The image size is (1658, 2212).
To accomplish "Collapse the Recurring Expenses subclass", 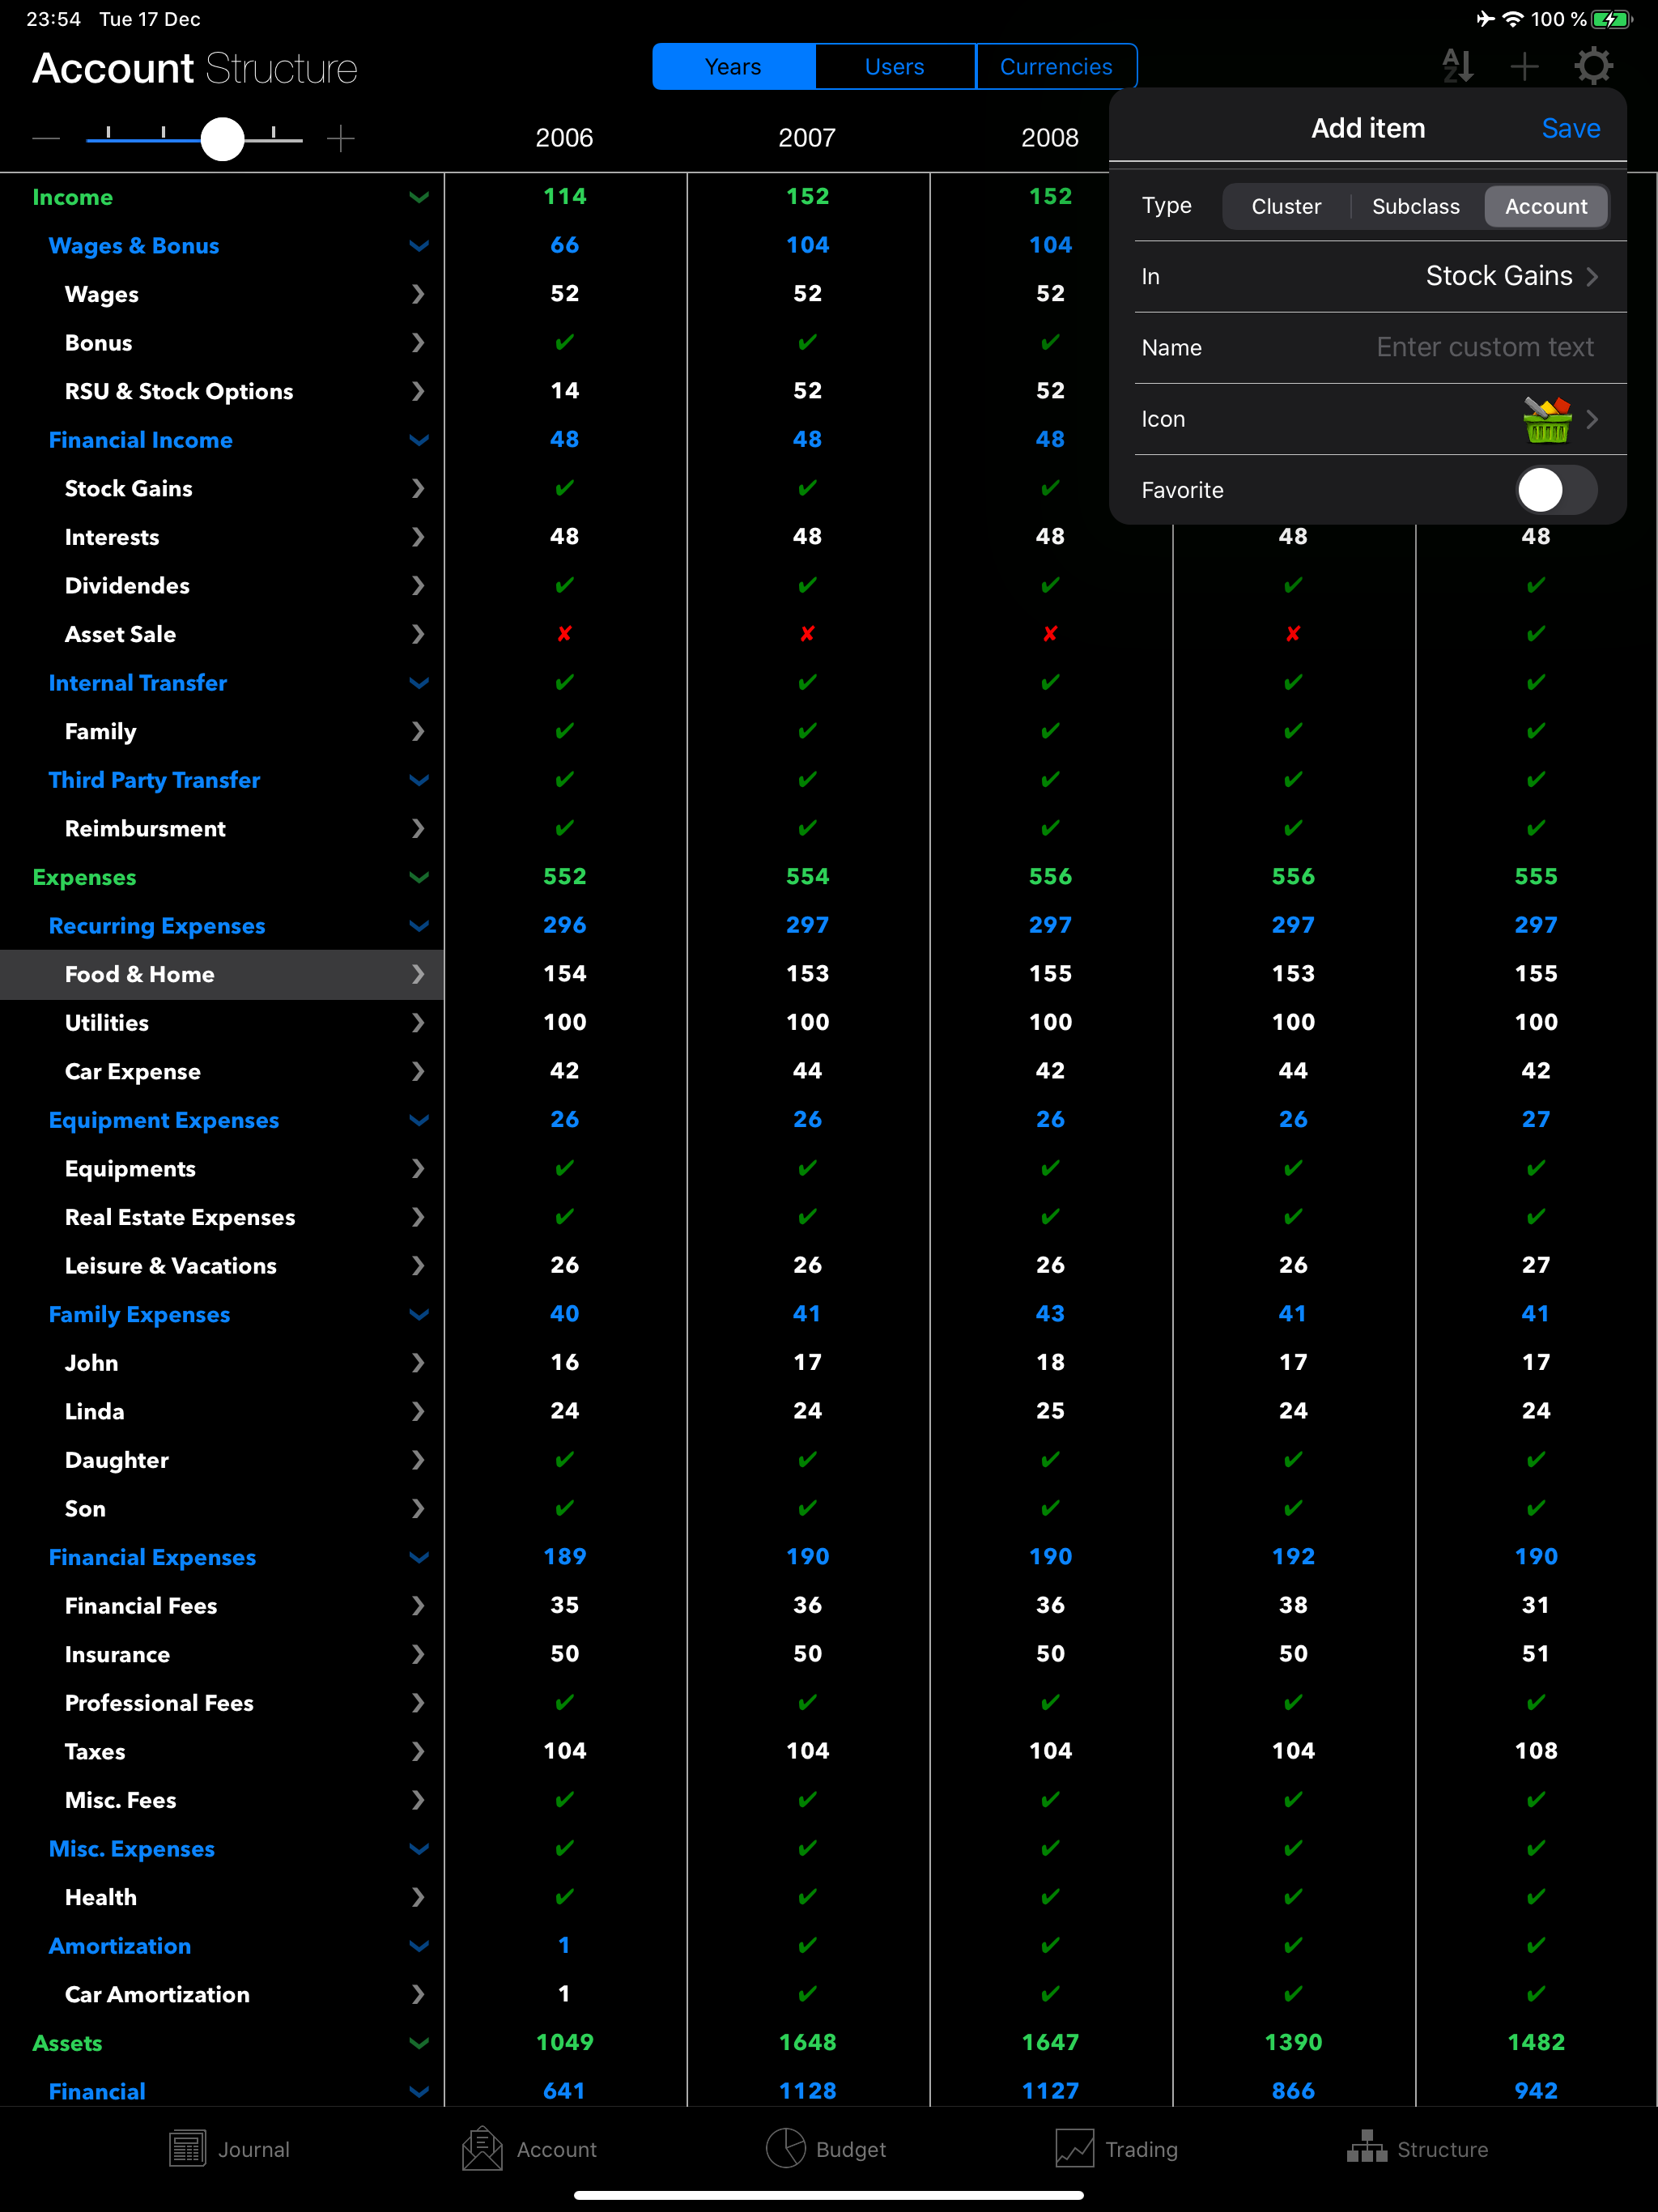I will (x=419, y=926).
